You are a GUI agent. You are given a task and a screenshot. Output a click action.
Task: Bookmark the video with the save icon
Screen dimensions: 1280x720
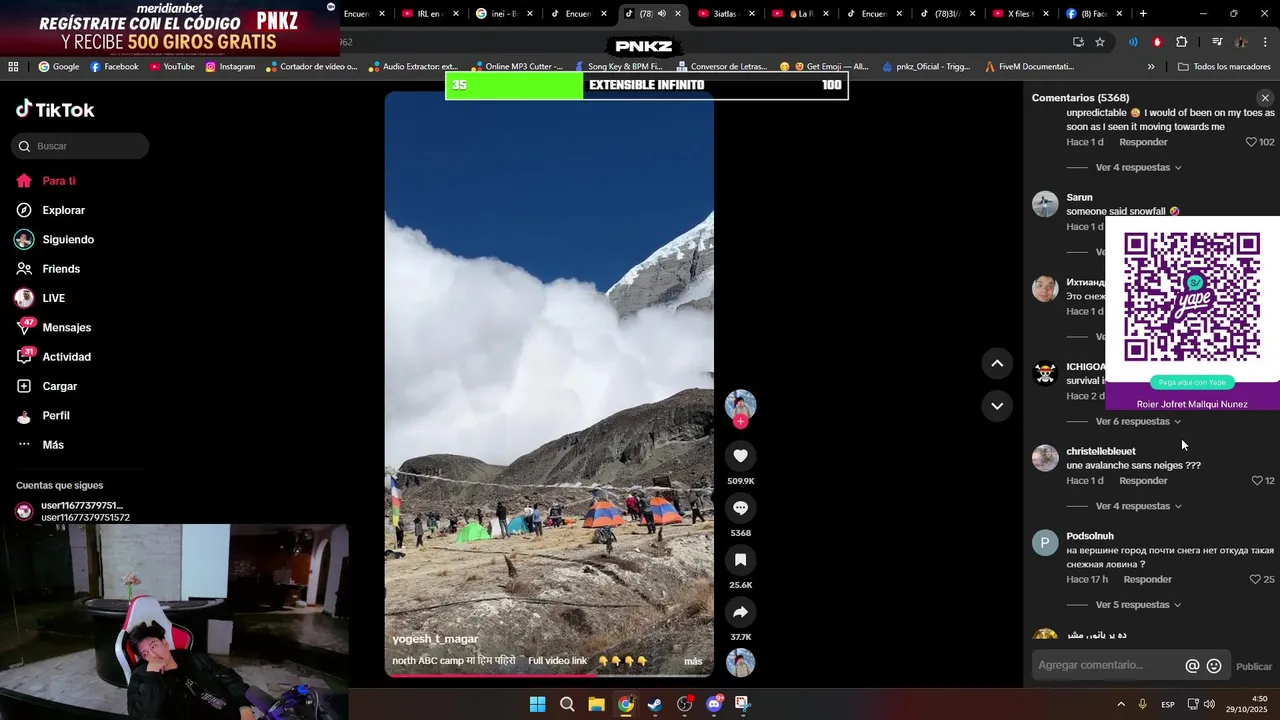(x=740, y=560)
